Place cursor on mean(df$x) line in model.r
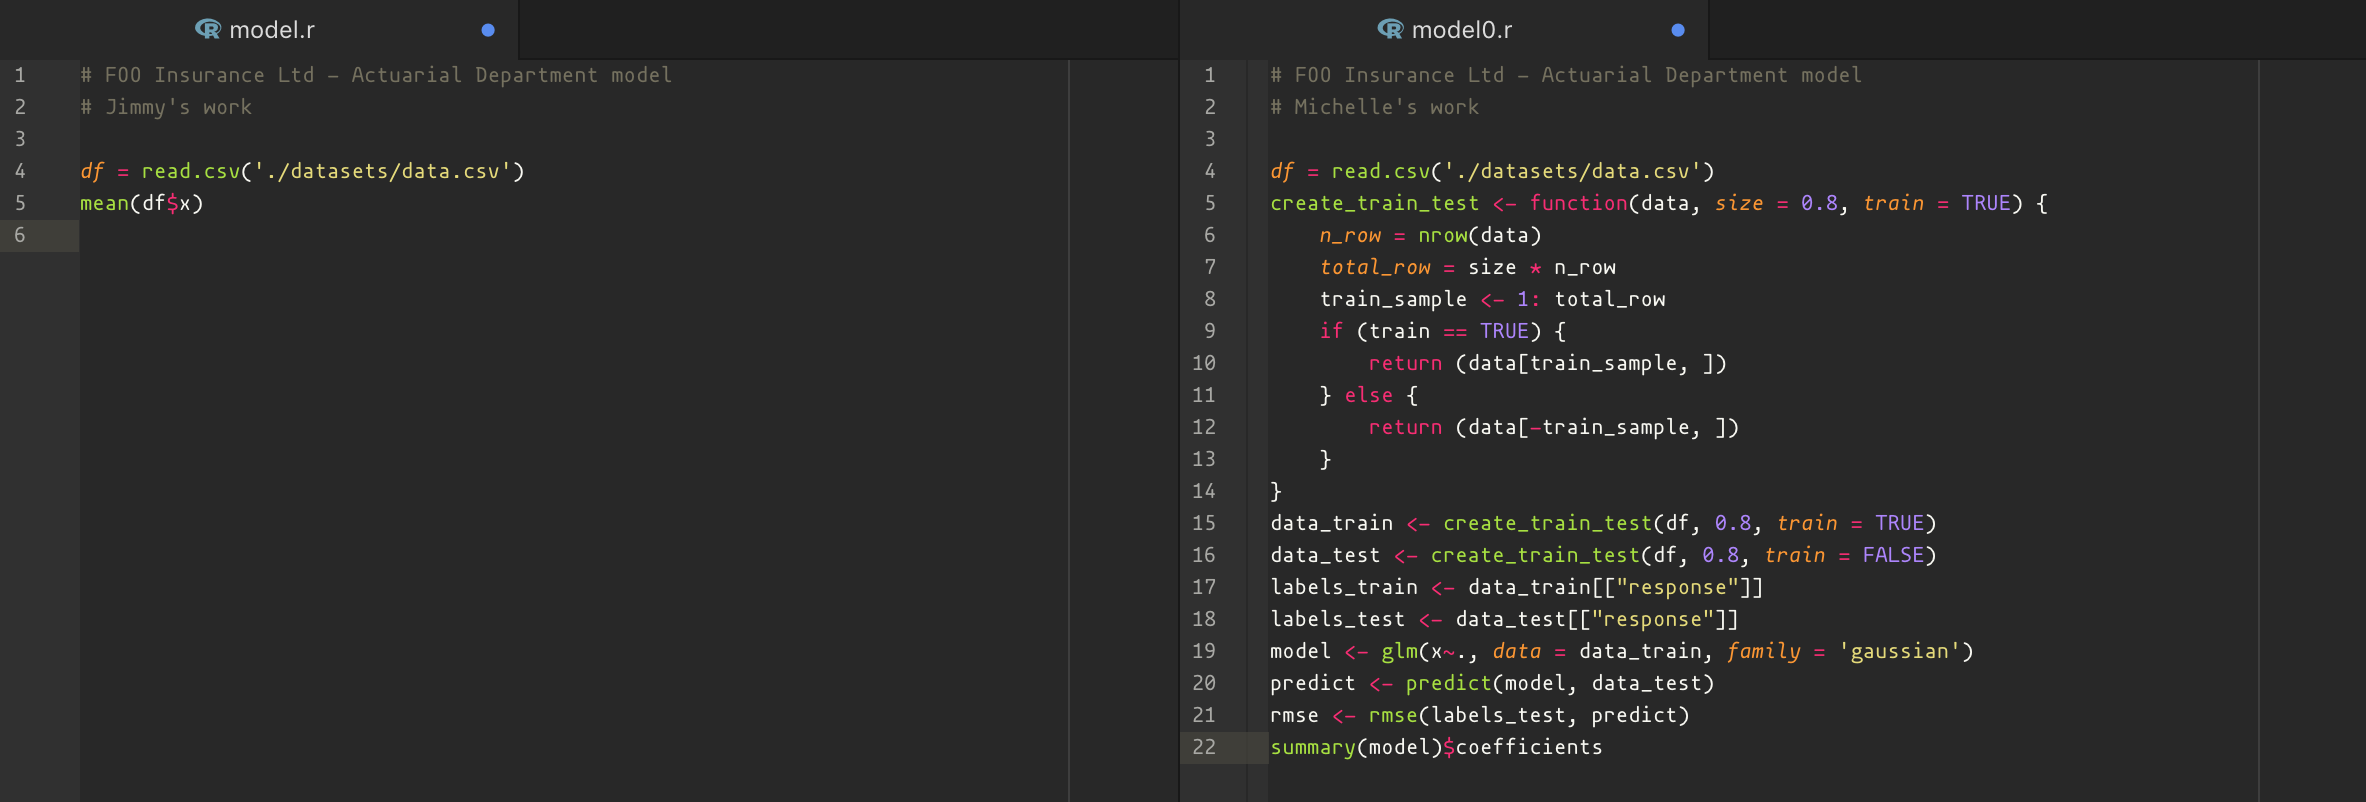This screenshot has width=2366, height=802. (142, 203)
